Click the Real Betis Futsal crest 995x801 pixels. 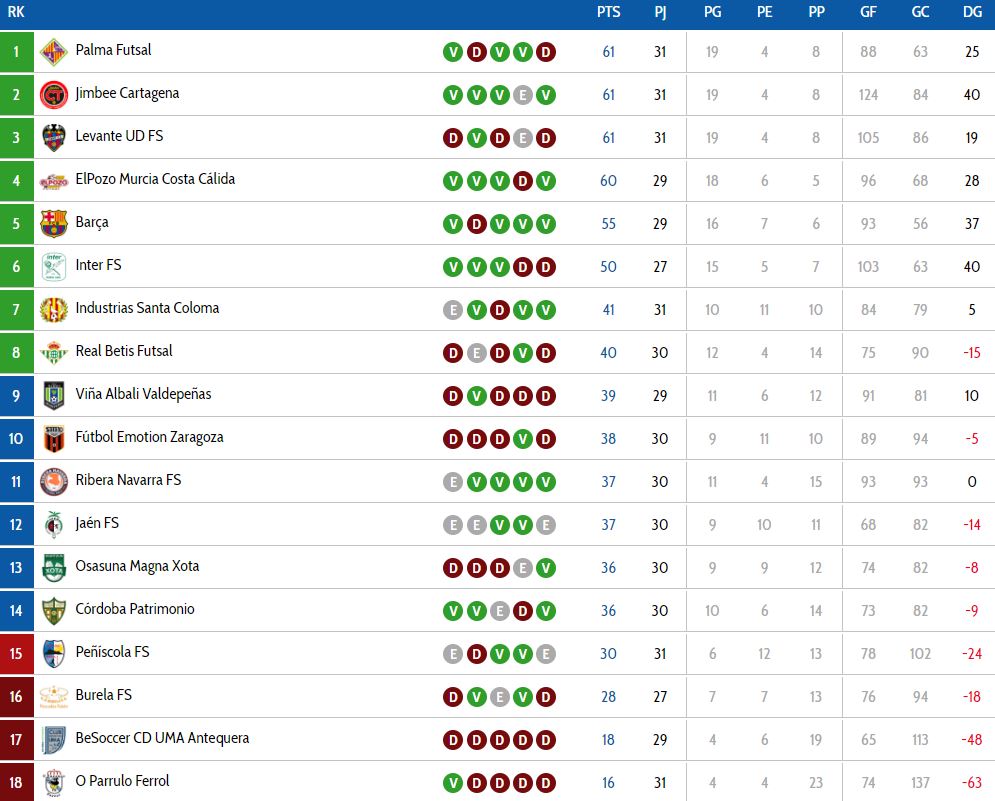click(x=54, y=353)
